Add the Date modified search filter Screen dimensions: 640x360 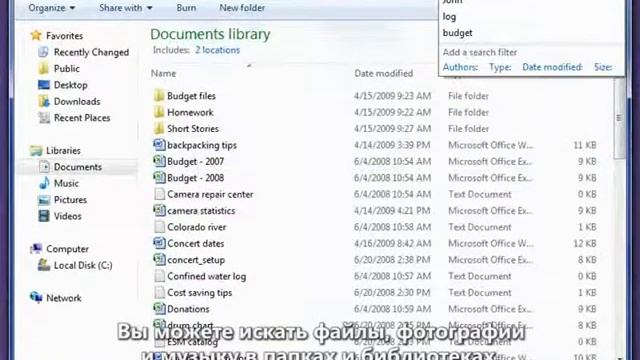pyautogui.click(x=552, y=67)
